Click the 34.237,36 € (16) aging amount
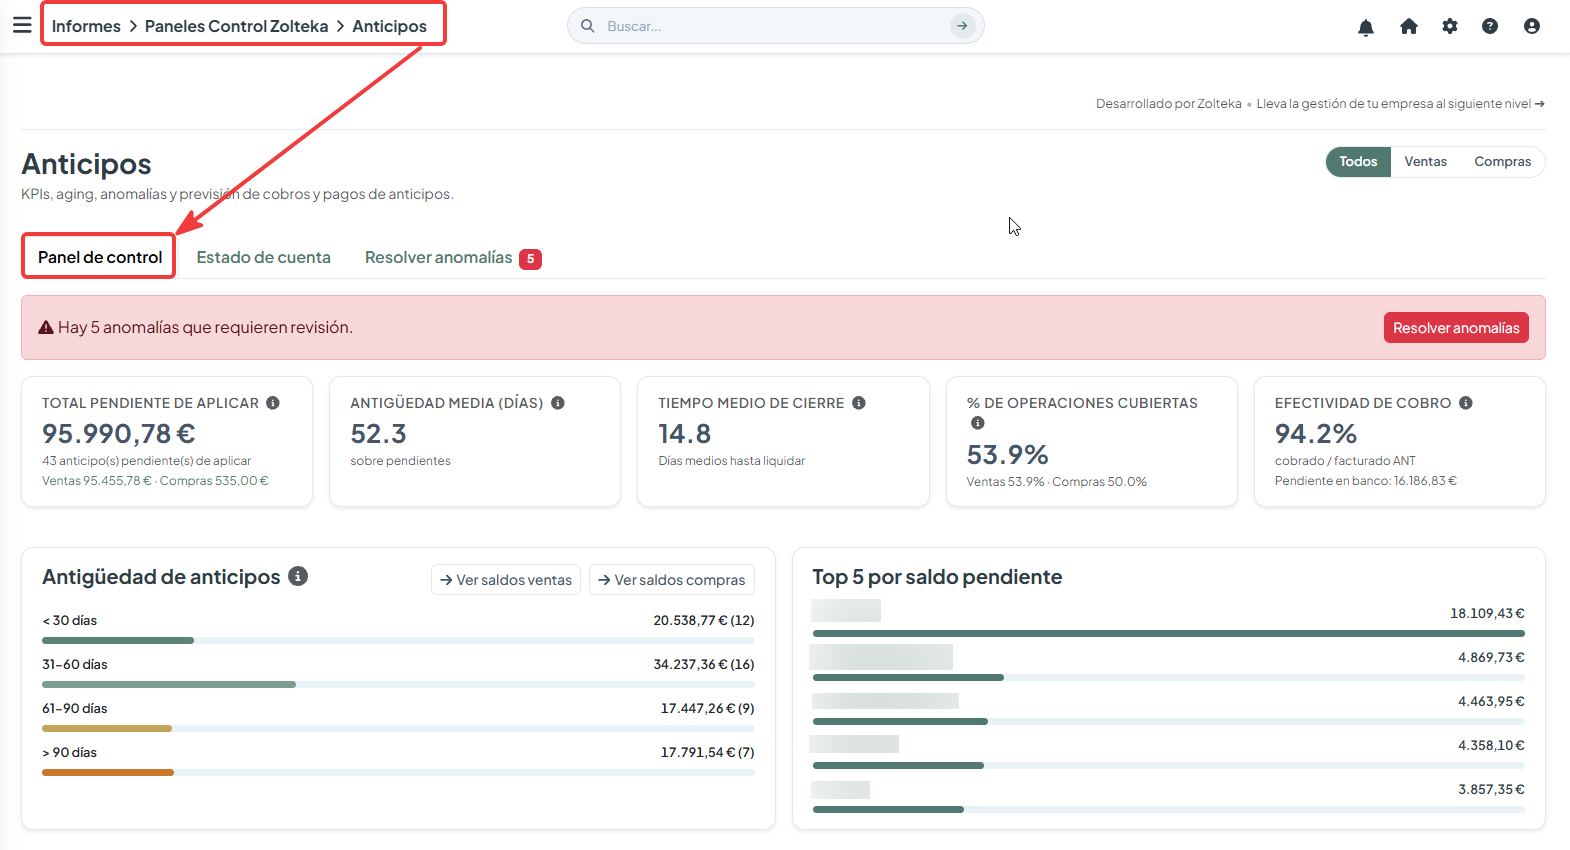This screenshot has height=850, width=1570. (704, 664)
